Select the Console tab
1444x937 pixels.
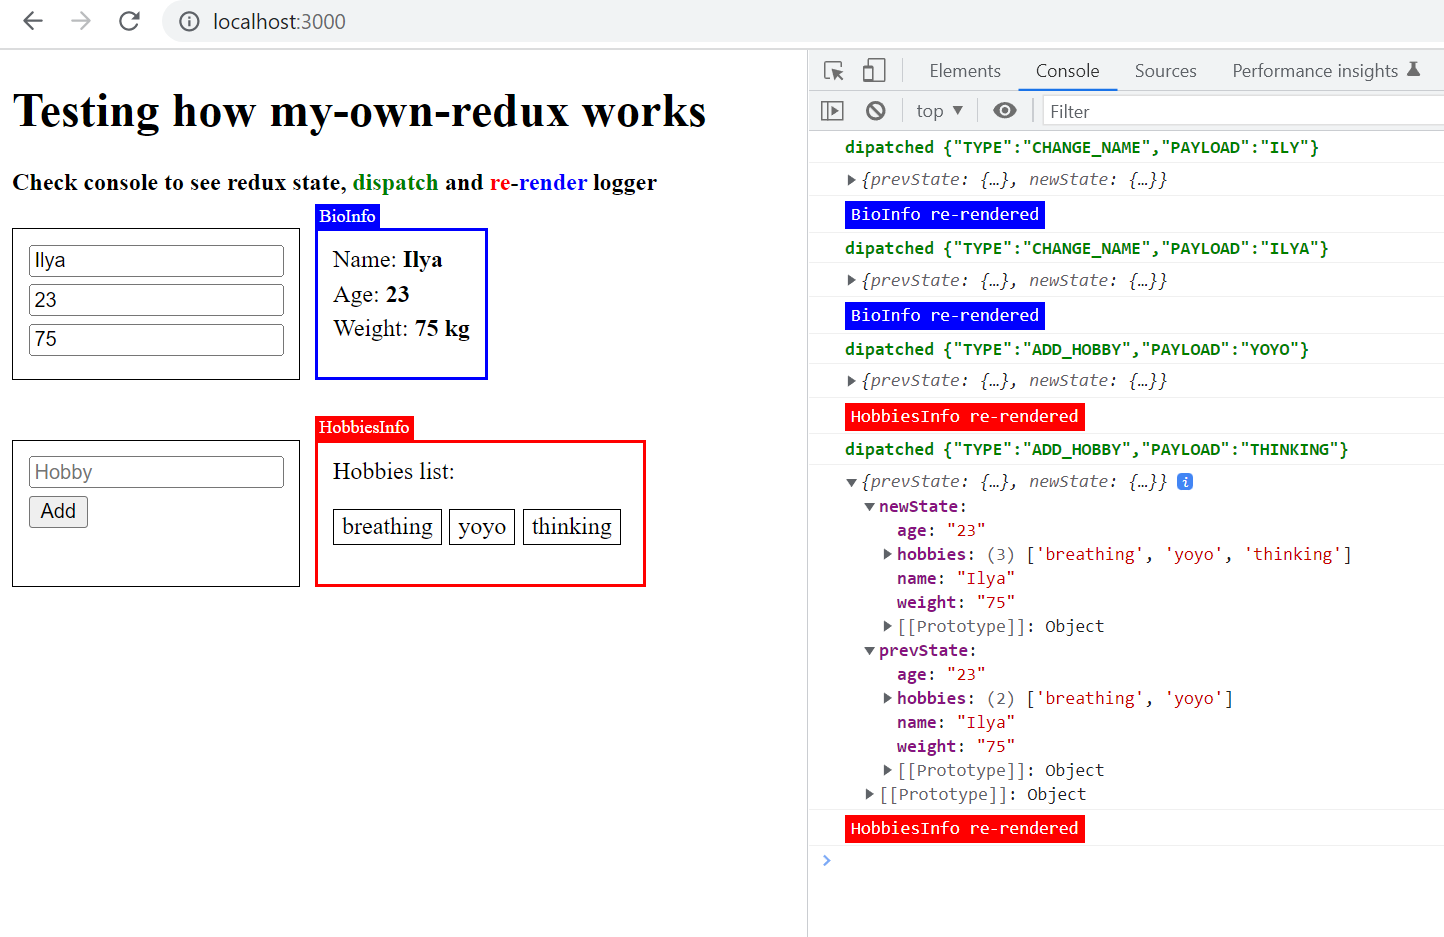pyautogui.click(x=1067, y=71)
